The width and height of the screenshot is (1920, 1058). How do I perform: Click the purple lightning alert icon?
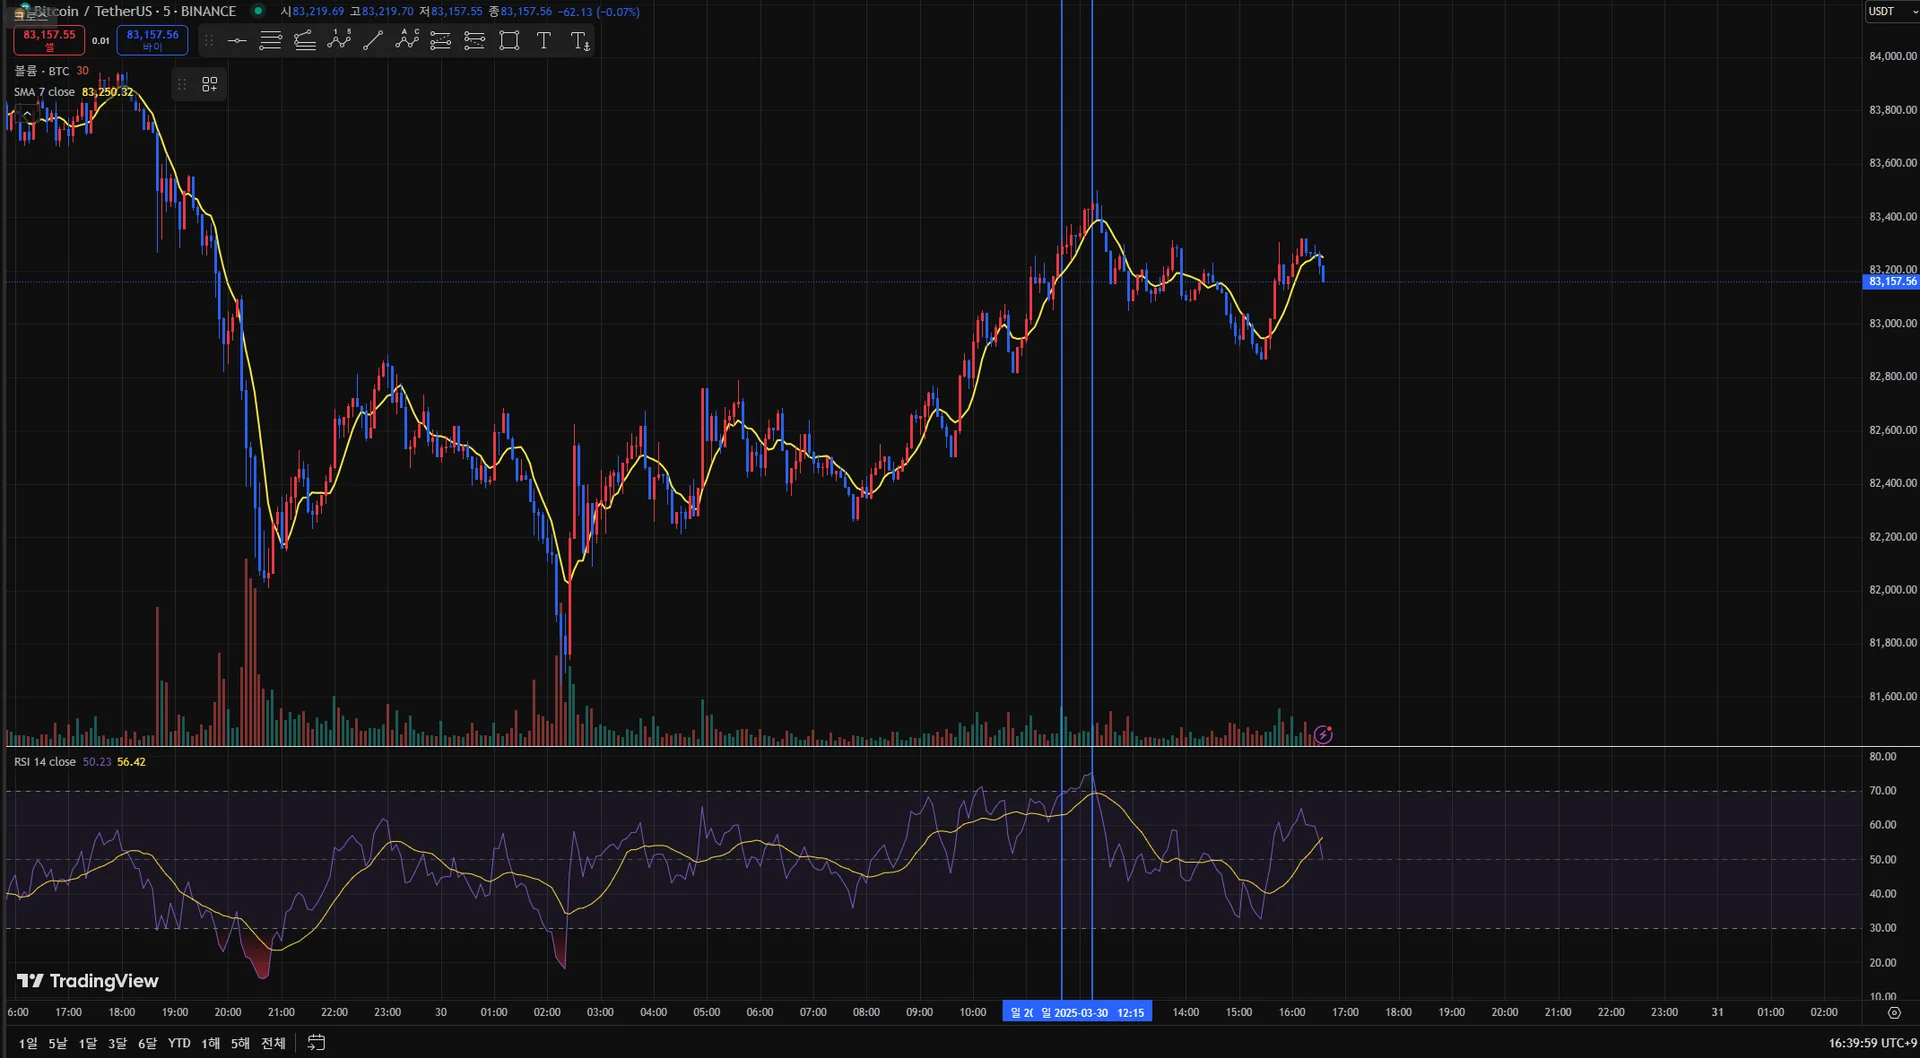click(x=1323, y=735)
